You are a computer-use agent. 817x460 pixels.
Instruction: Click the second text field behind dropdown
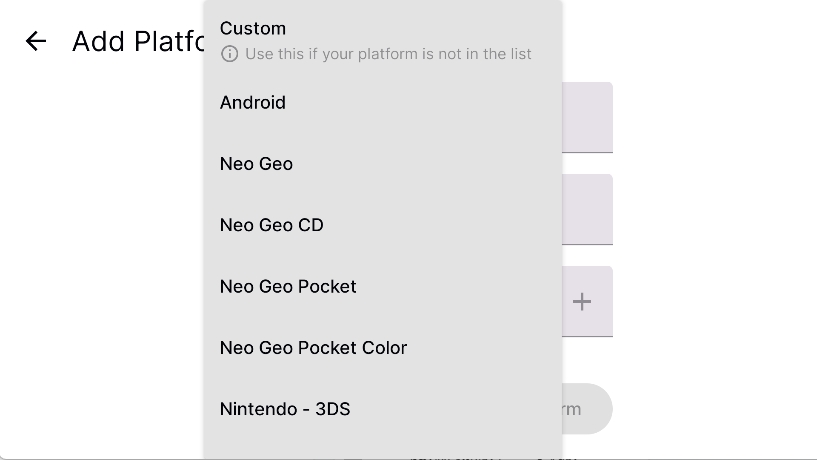click(588, 209)
